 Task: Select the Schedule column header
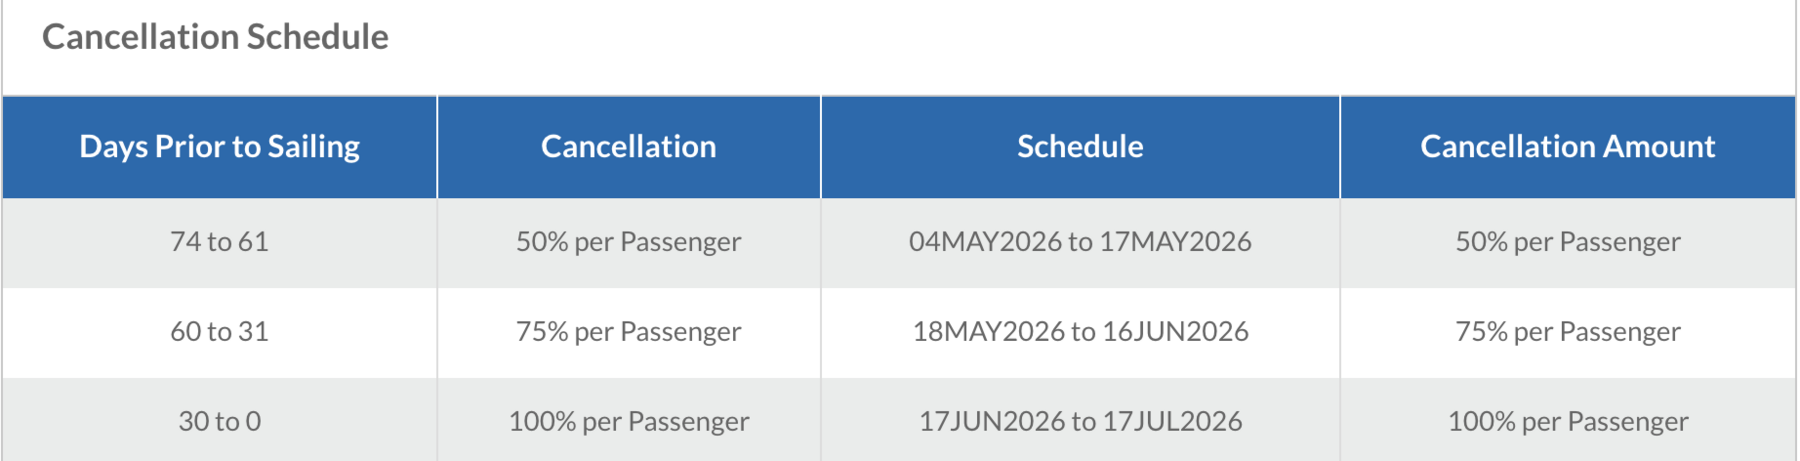[x=1080, y=147]
